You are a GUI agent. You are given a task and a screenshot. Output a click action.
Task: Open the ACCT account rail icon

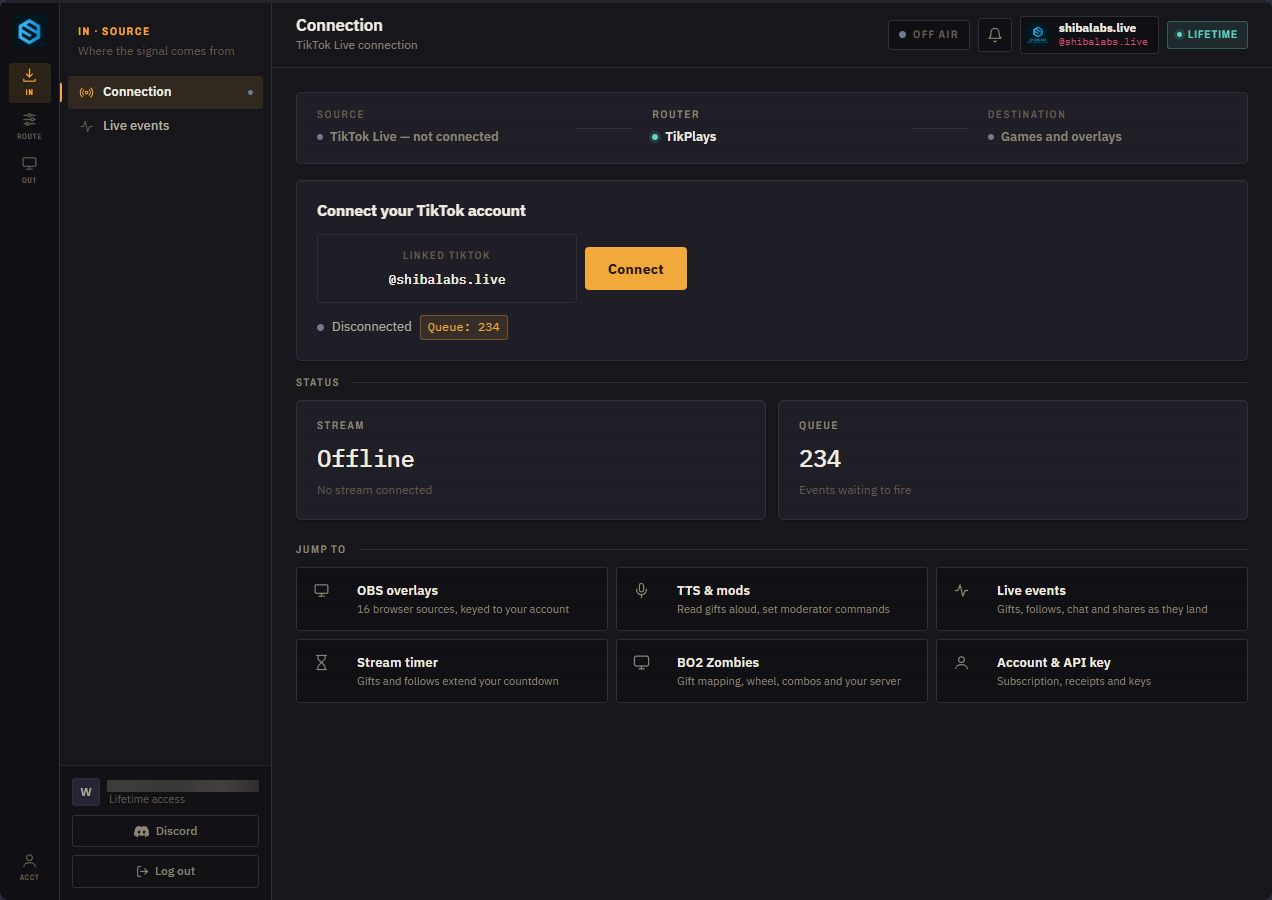click(30, 866)
